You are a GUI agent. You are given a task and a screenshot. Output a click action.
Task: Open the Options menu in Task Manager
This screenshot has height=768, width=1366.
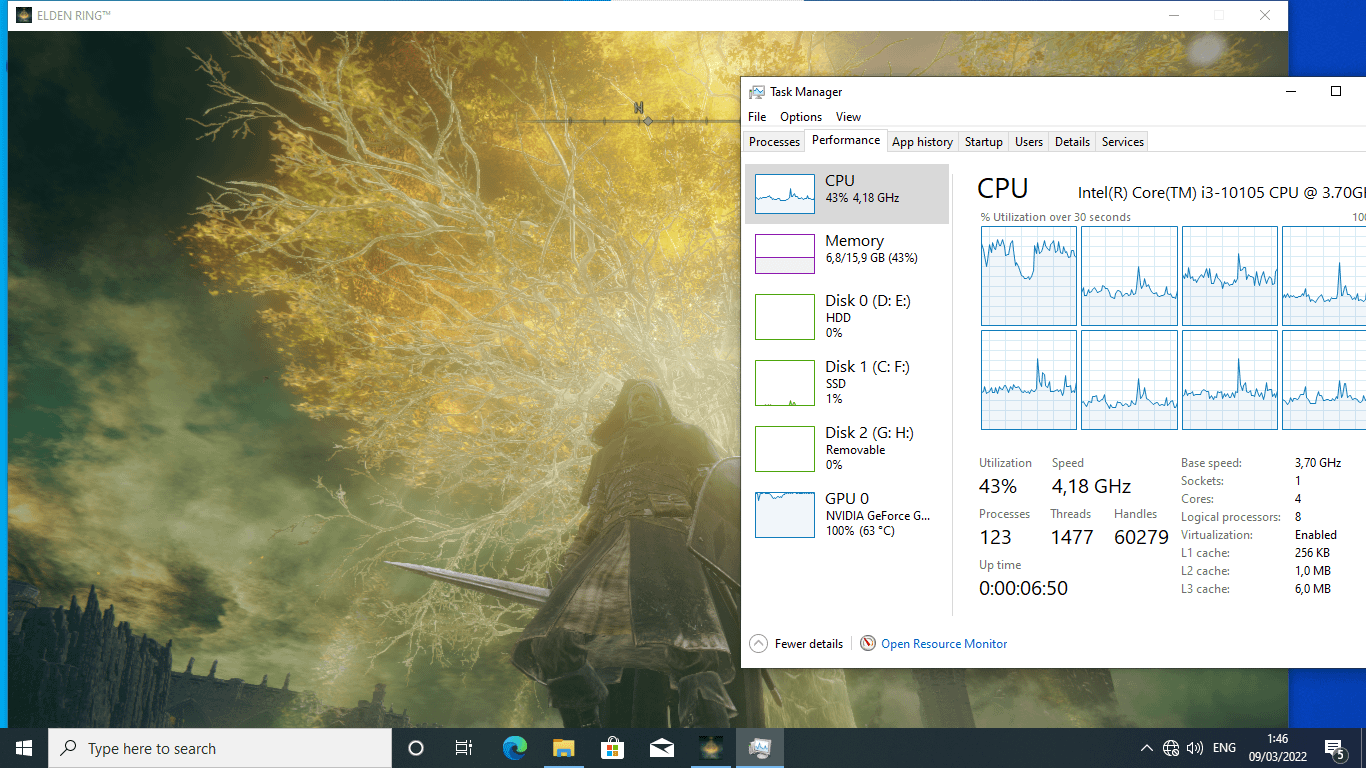(x=801, y=117)
